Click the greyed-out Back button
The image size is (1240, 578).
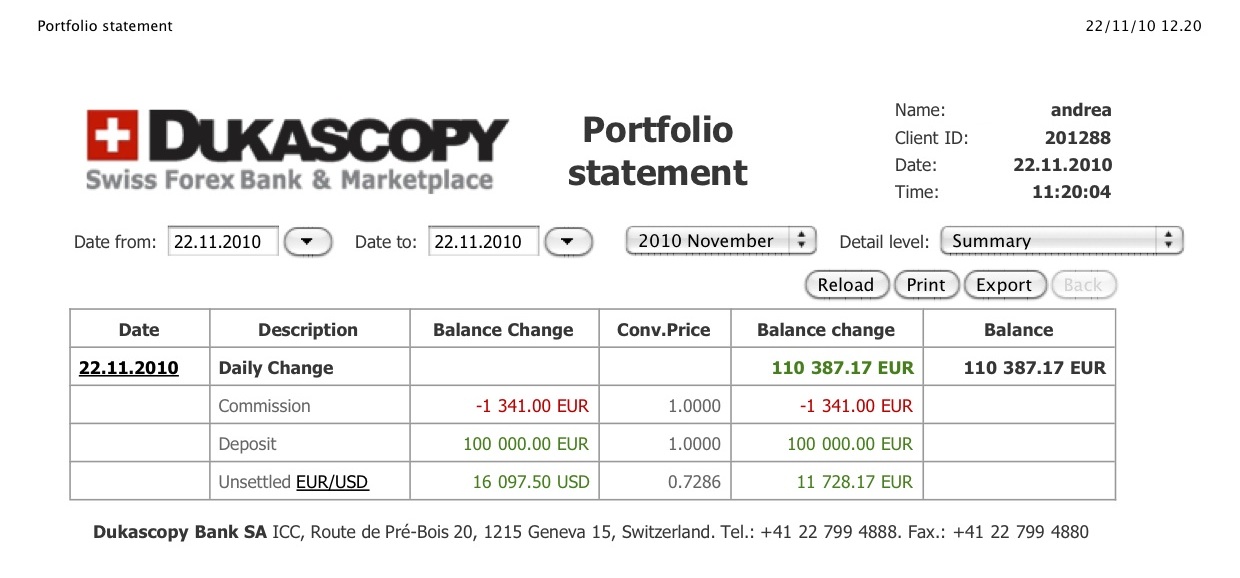pyautogui.click(x=1082, y=285)
